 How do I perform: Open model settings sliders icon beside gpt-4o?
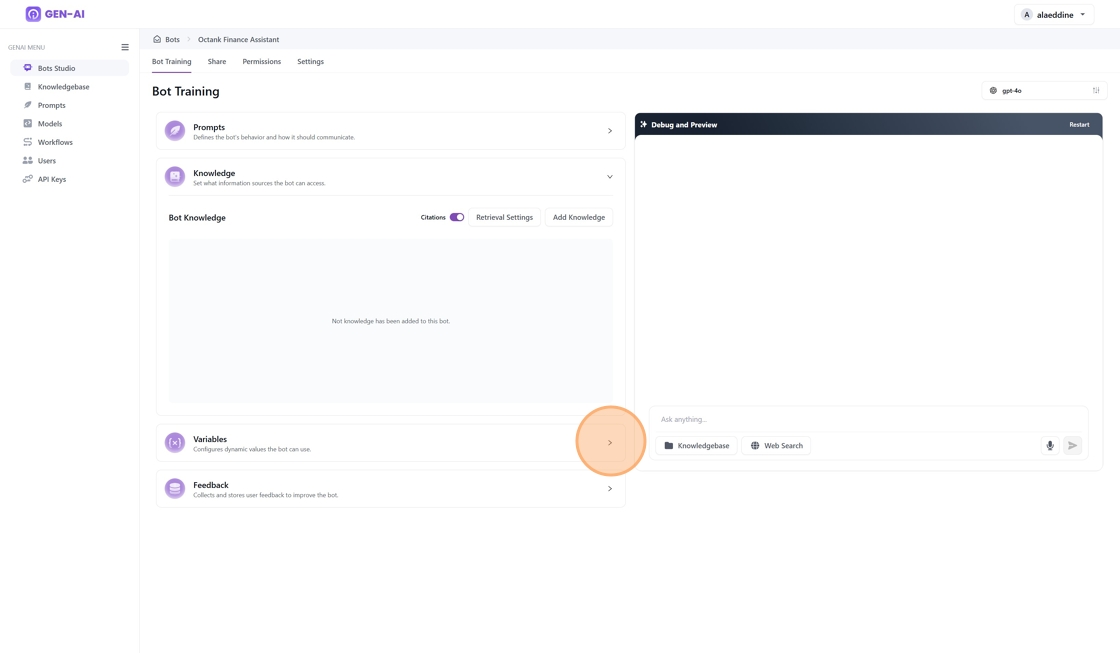(x=1096, y=91)
